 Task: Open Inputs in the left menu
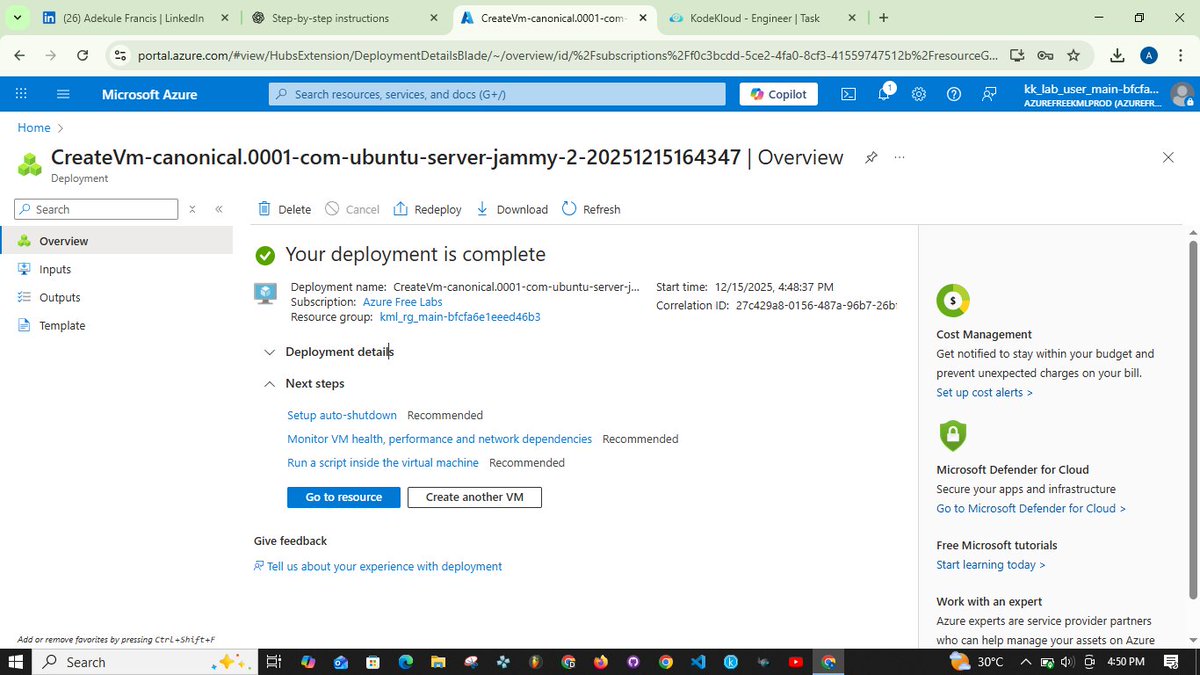click(116, 269)
